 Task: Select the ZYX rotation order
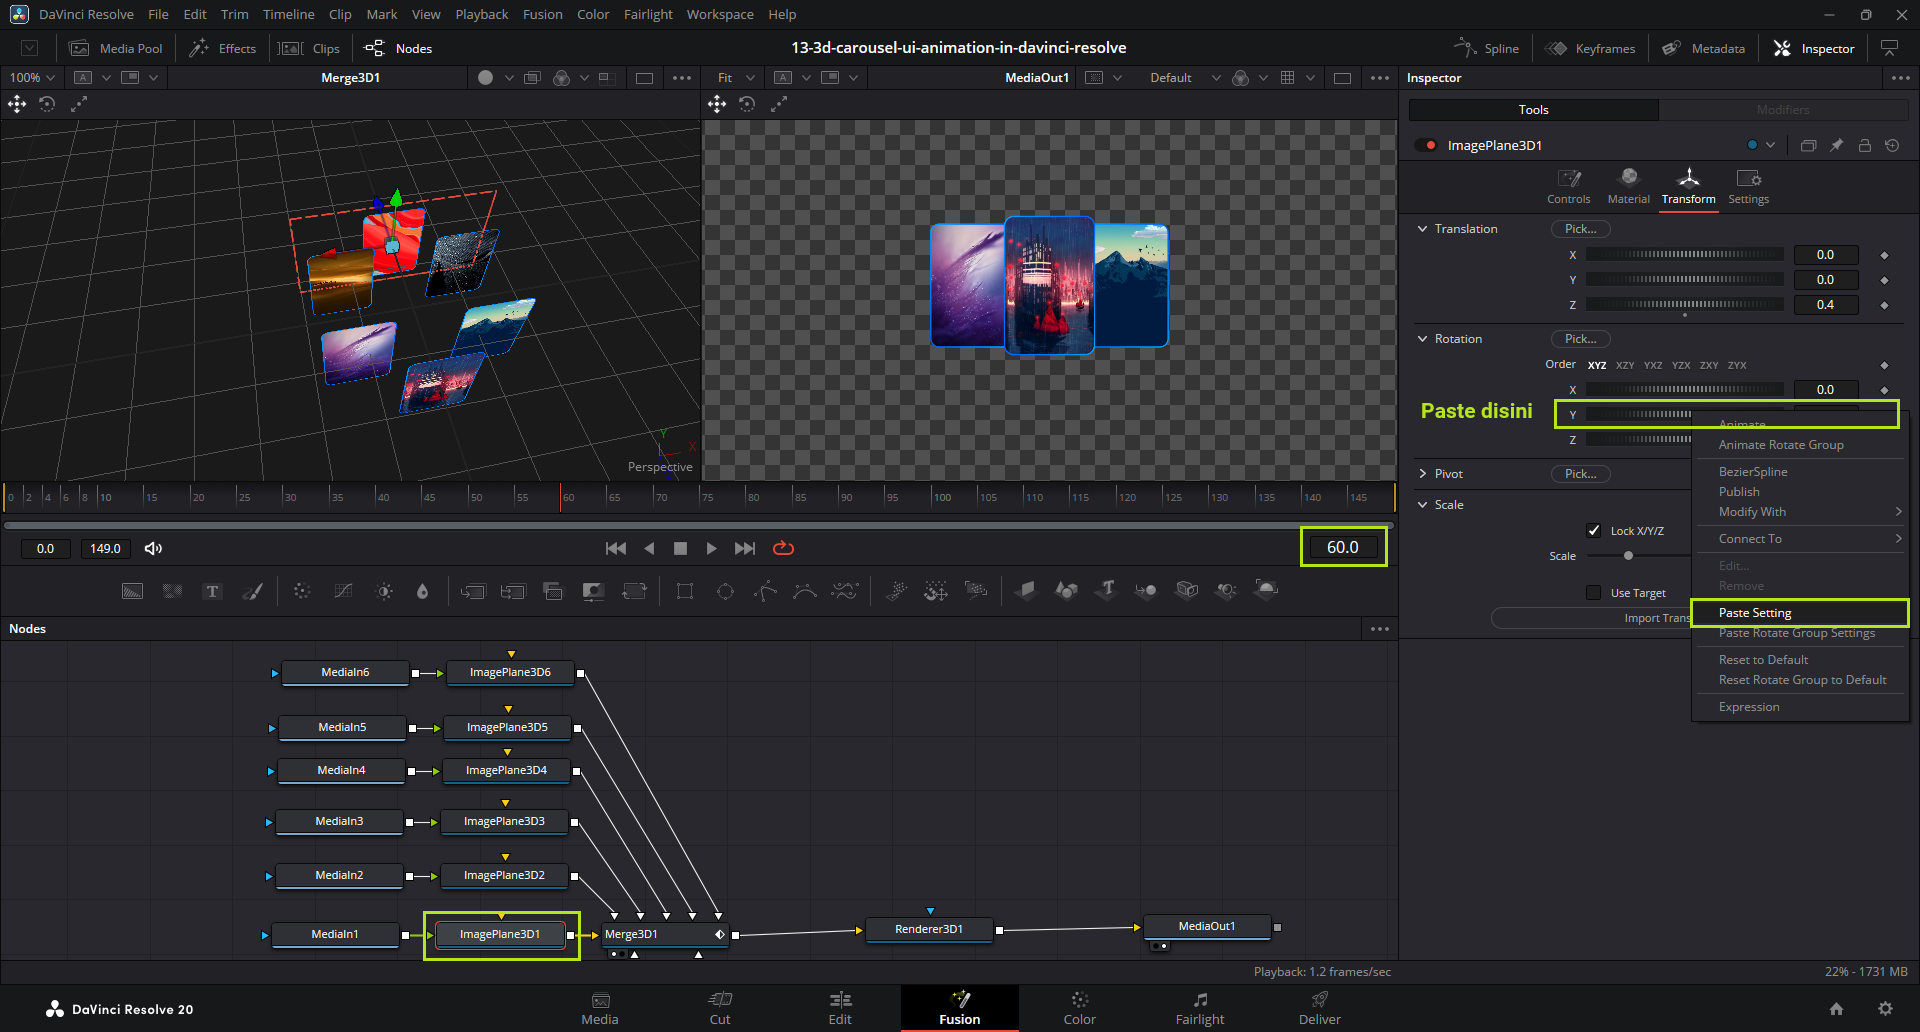(x=1737, y=365)
